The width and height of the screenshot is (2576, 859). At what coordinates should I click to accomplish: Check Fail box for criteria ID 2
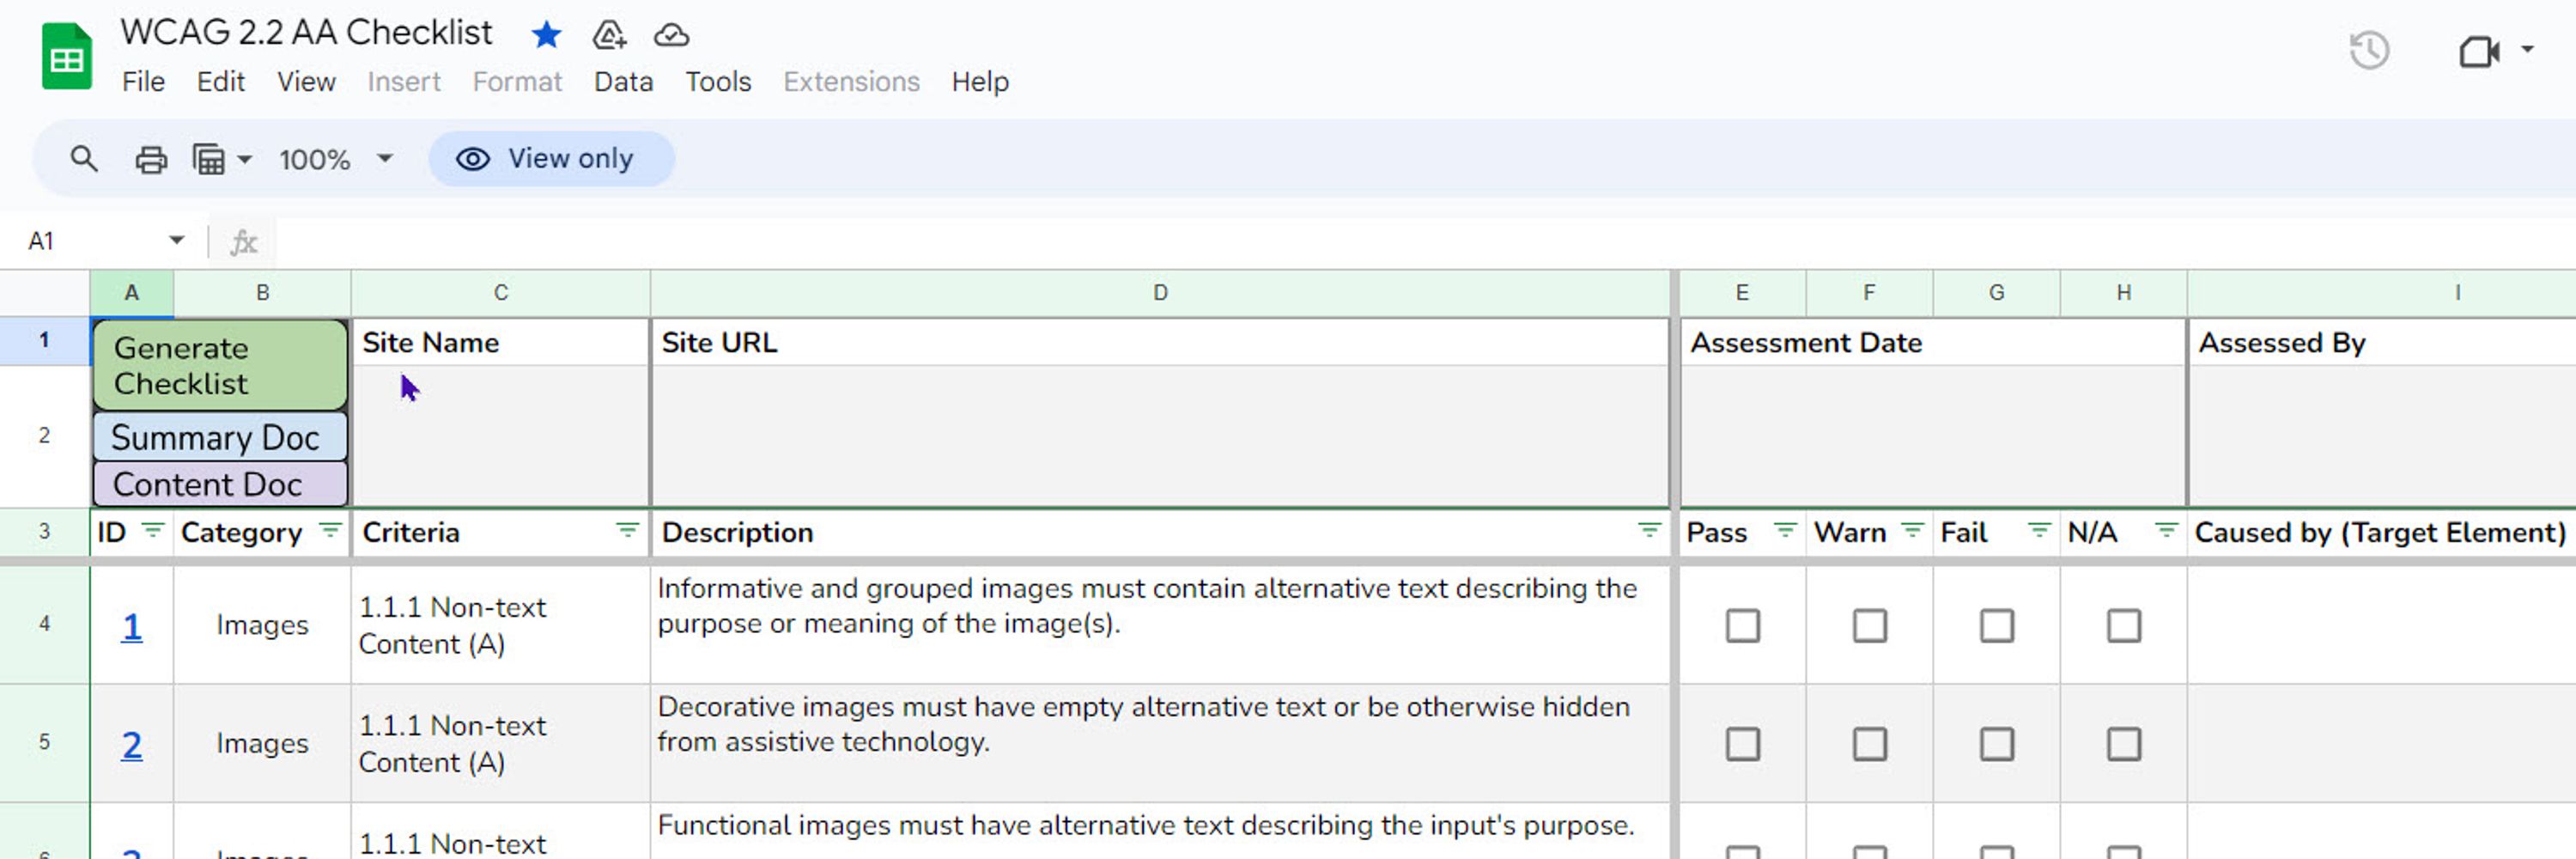1996,744
